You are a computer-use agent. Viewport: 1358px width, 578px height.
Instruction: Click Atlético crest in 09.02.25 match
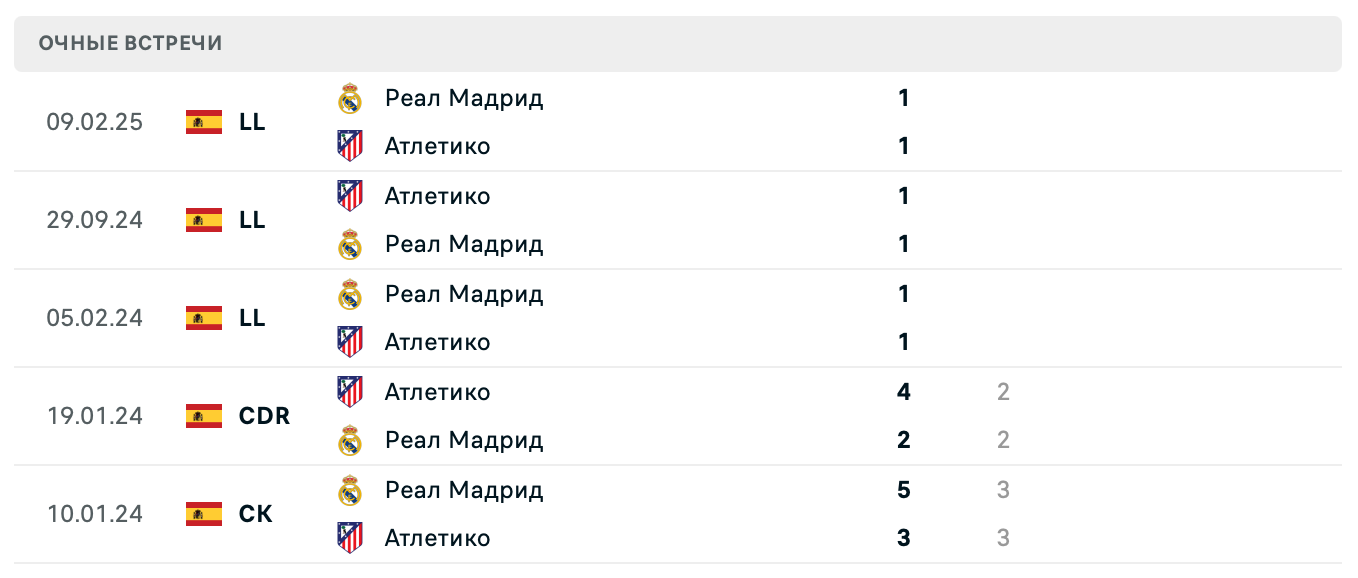pos(349,146)
